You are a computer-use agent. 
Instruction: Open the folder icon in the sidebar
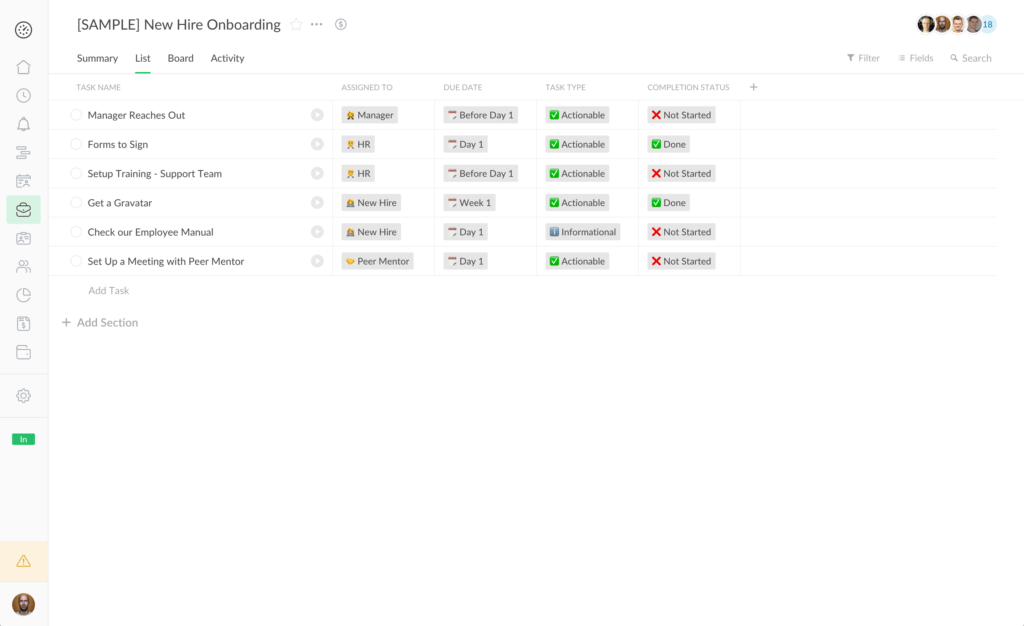(x=23, y=351)
